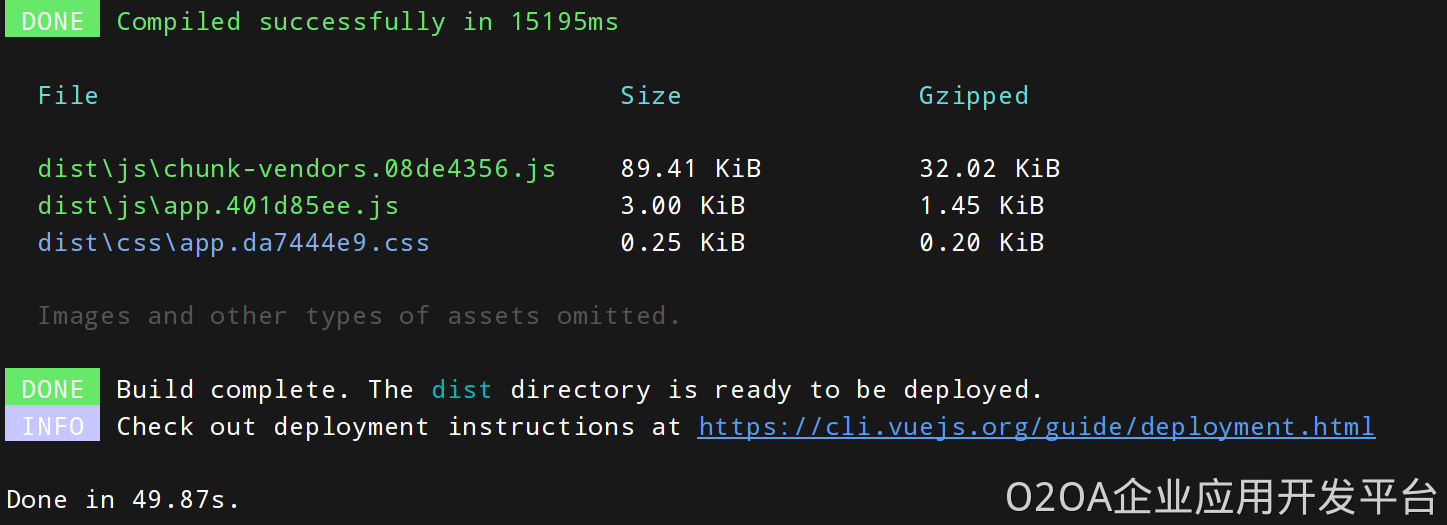Image resolution: width=1447 pixels, height=525 pixels.
Task: Click the 'Compiled successfully in 15195ms' message
Action: 367,21
